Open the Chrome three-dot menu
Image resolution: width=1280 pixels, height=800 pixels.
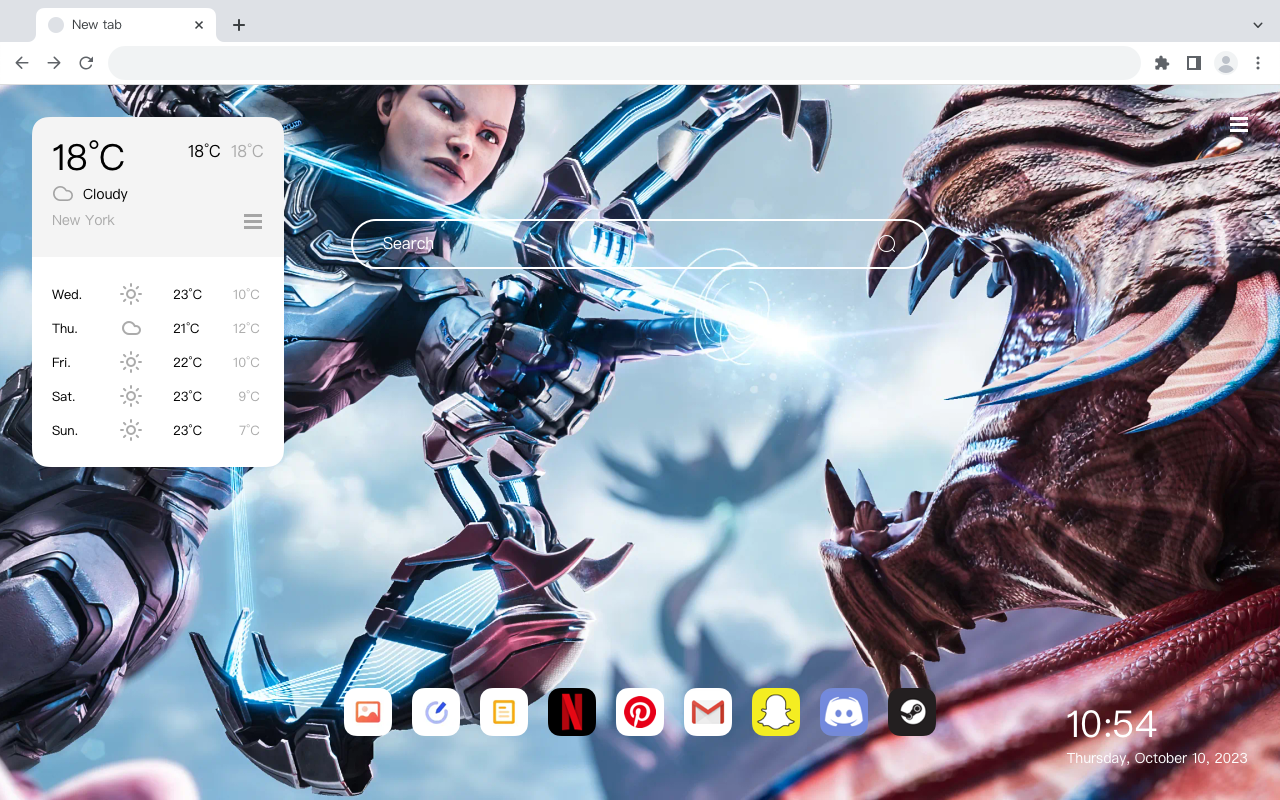click(x=1258, y=63)
